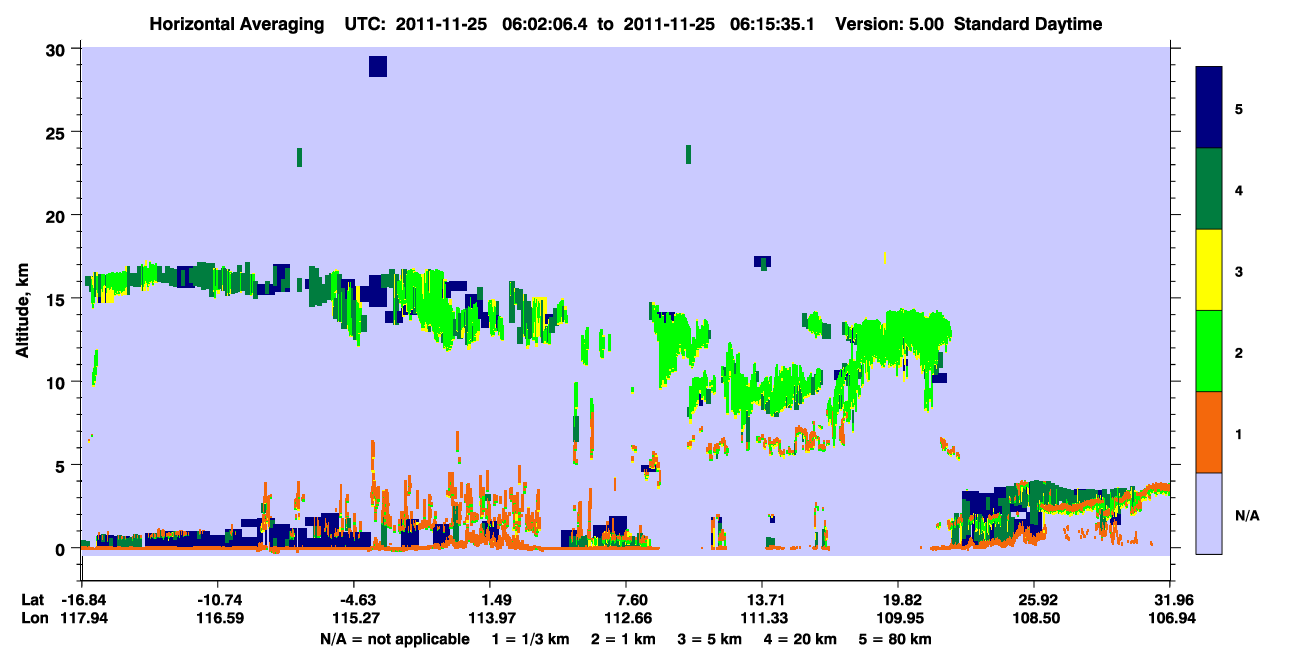Click the '3 = 5 km' legend note
This screenshot has height=667, width=1300.
point(710,639)
